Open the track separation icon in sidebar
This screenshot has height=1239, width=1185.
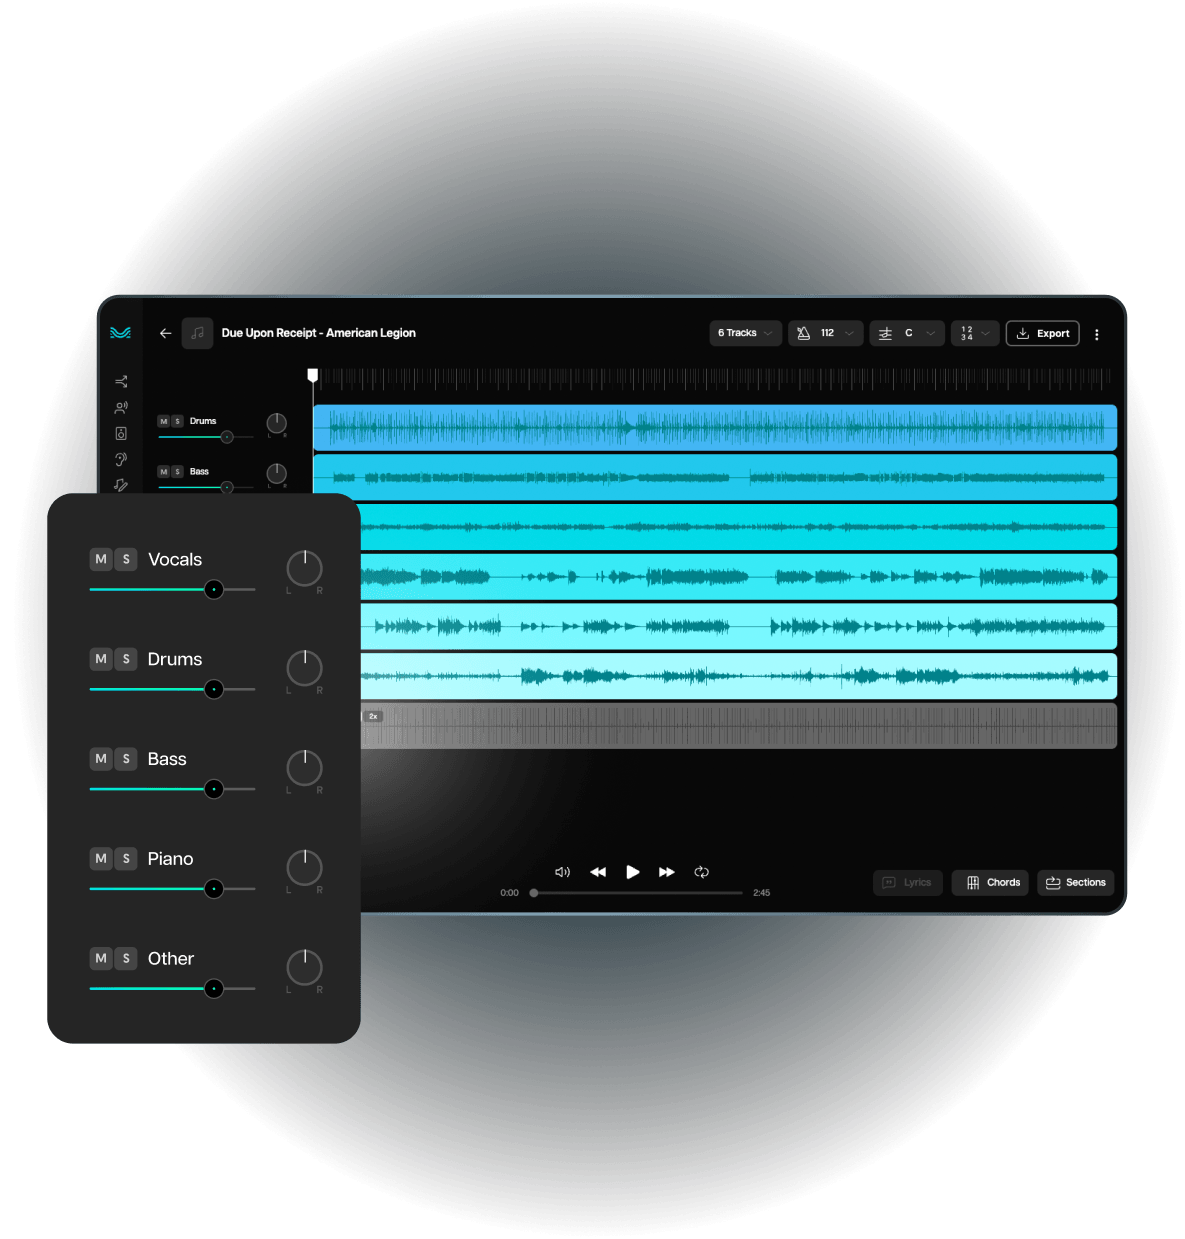click(121, 382)
